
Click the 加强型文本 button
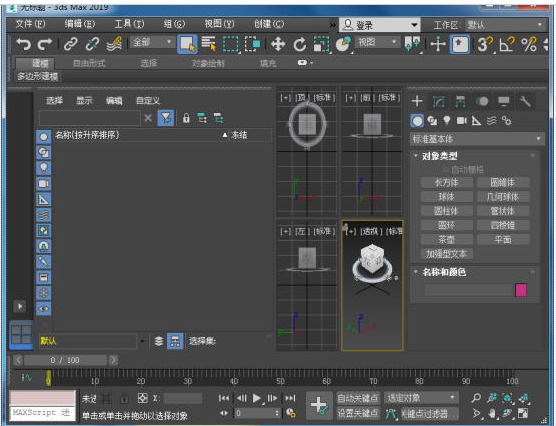click(x=446, y=254)
